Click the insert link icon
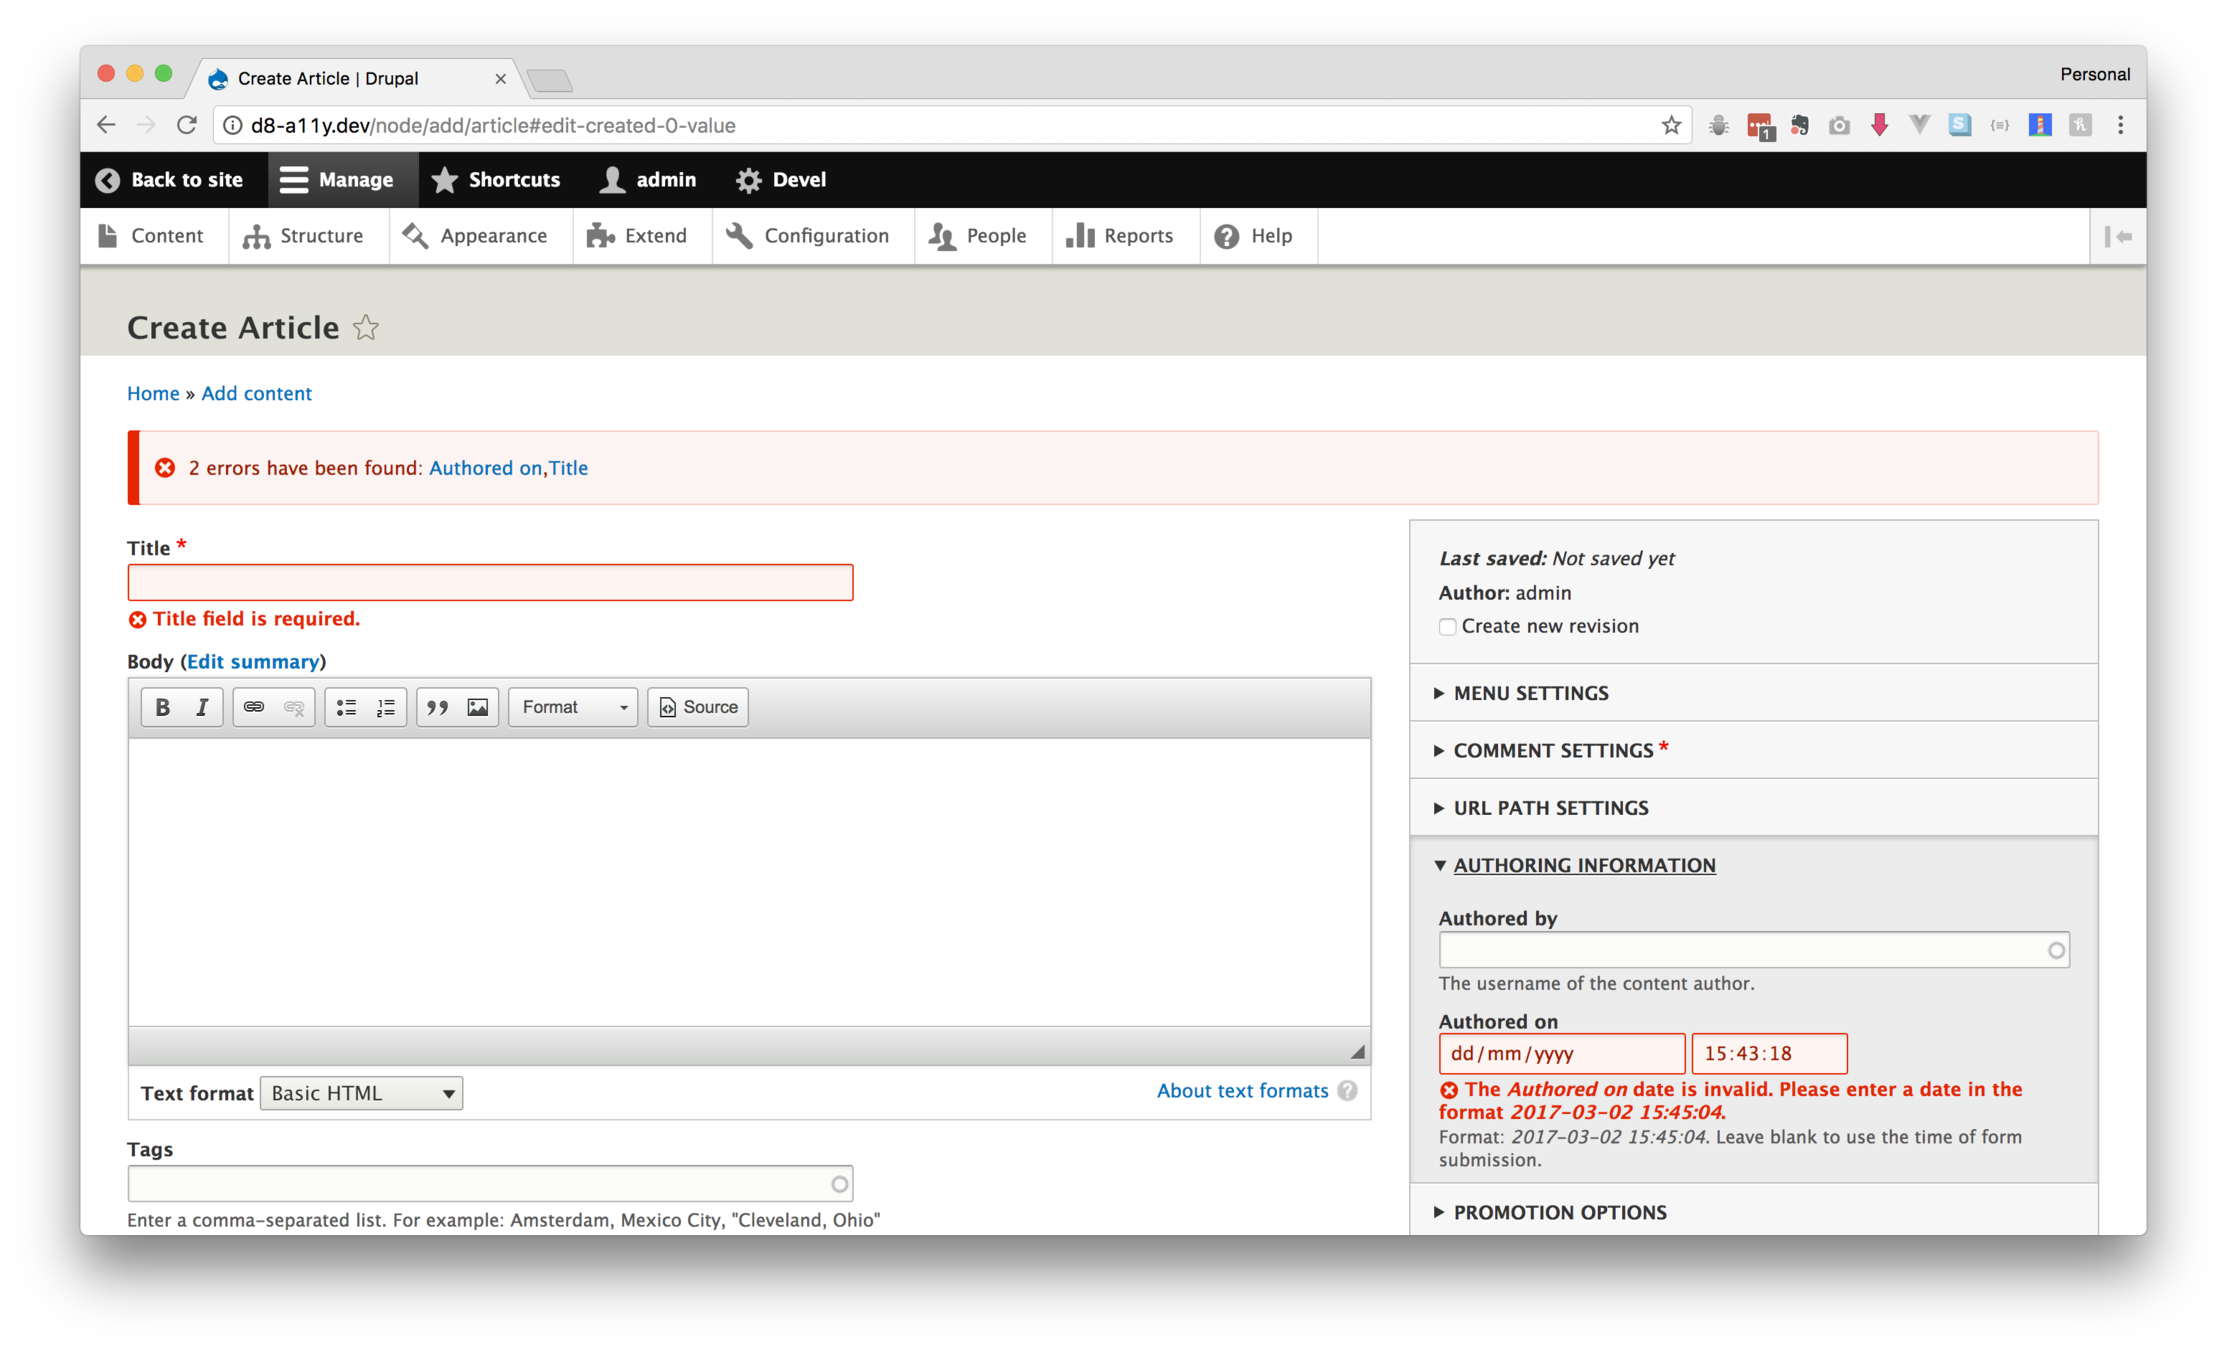Image resolution: width=2227 pixels, height=1350 pixels. tap(254, 707)
